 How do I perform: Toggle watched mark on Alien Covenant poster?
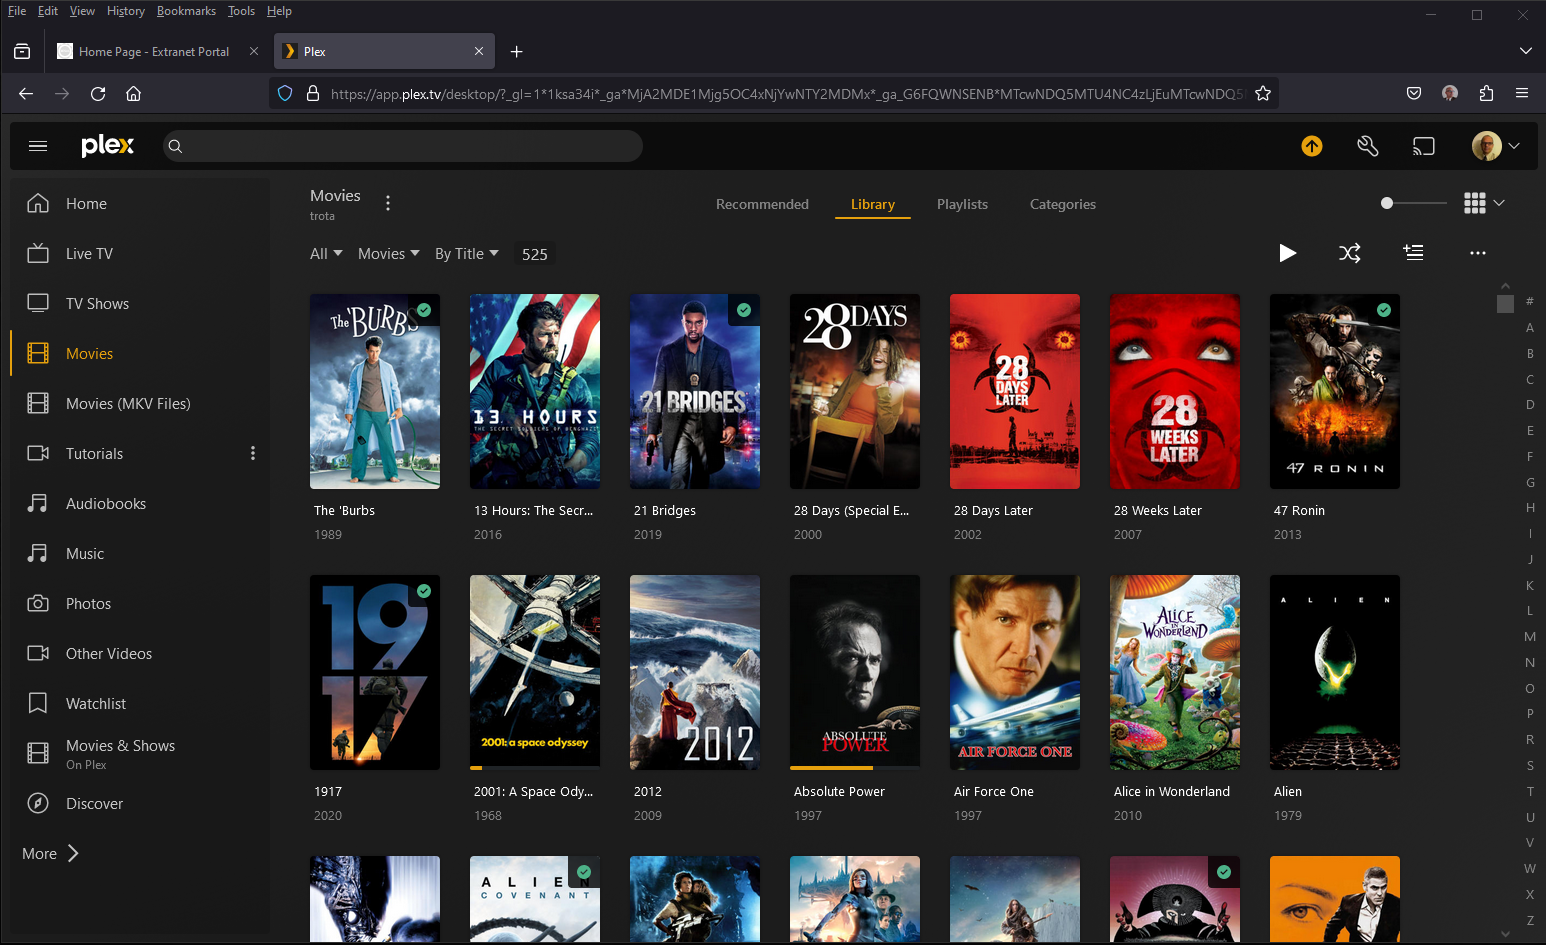click(584, 872)
